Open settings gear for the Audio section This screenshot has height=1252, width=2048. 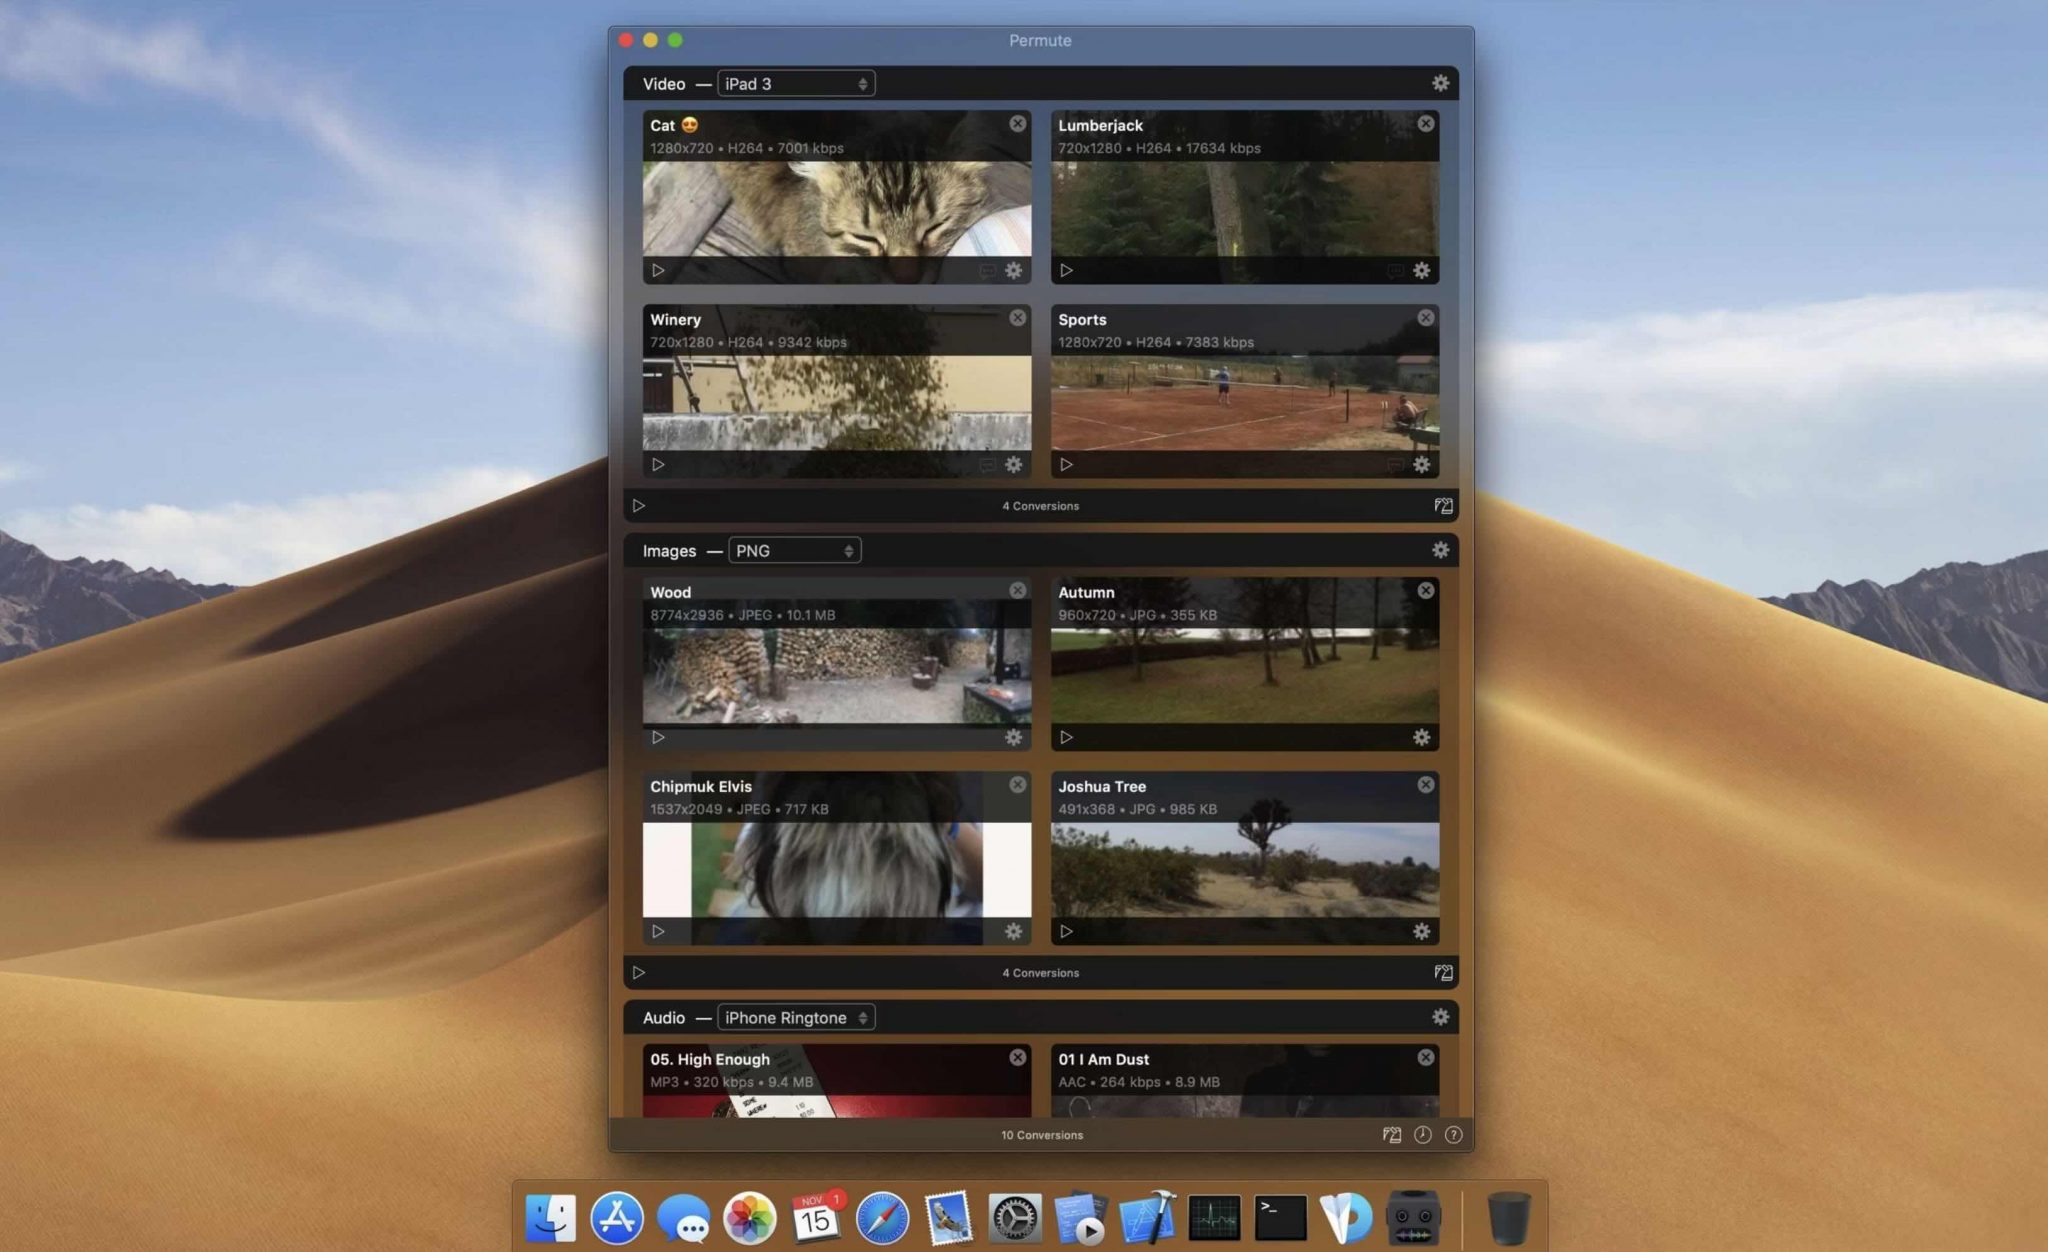click(x=1440, y=1017)
